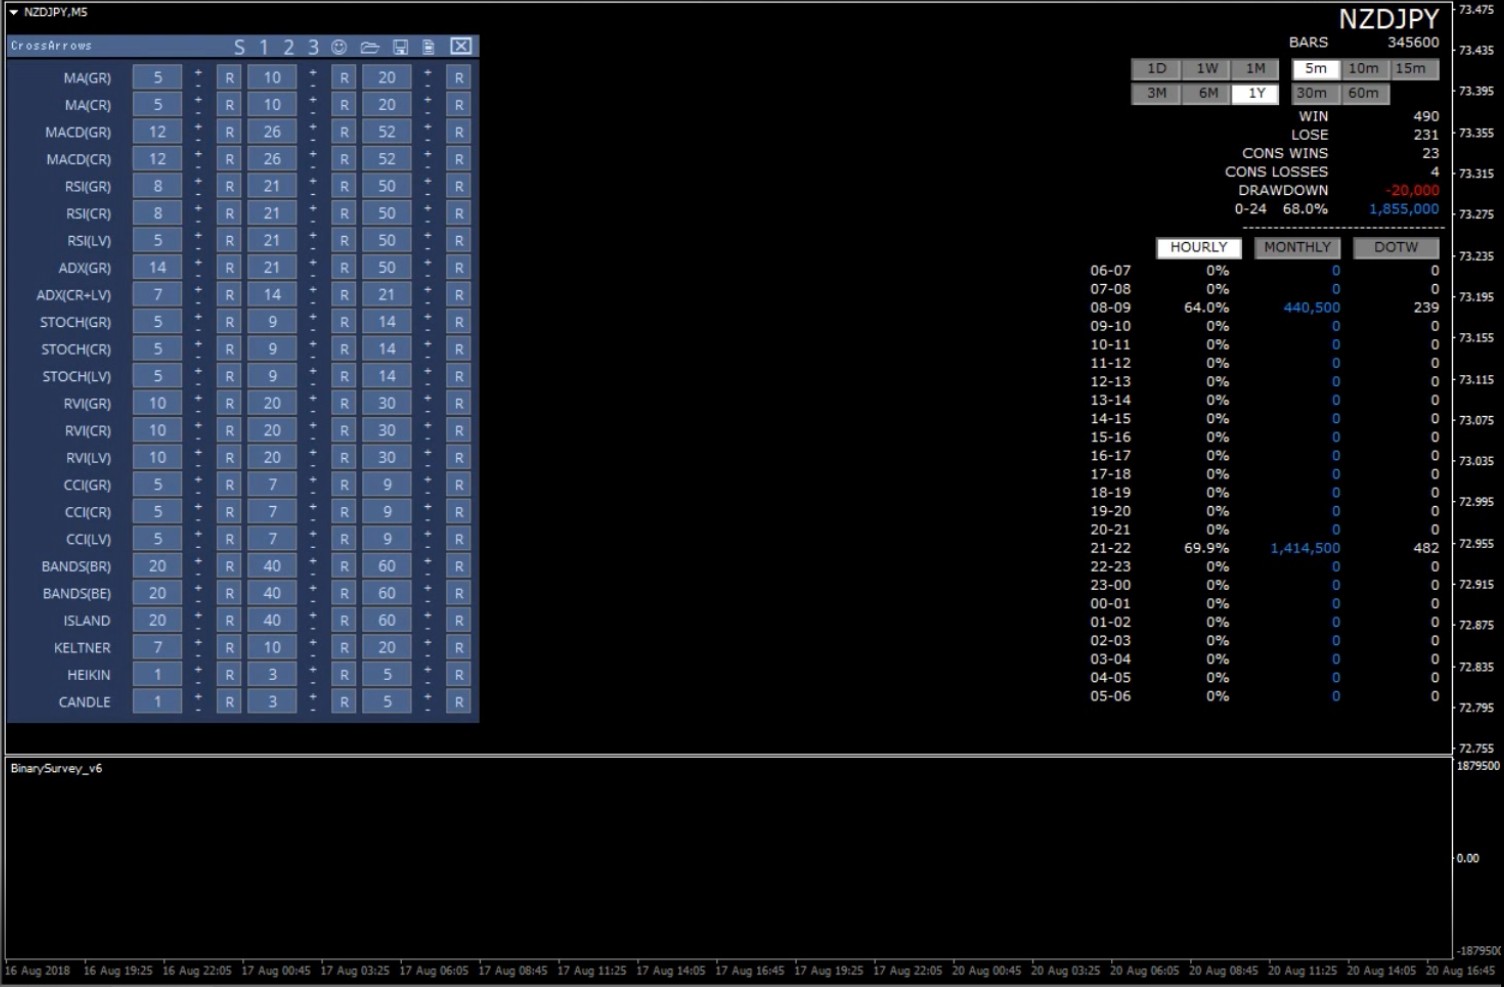Switch to the MONTHLY tab

(x=1297, y=247)
